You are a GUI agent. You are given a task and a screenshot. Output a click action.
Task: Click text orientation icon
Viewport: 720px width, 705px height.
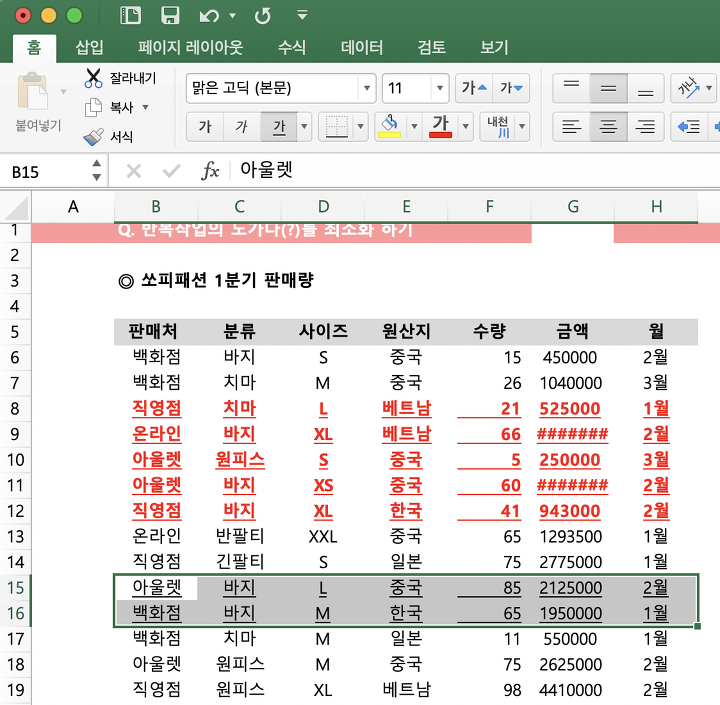(688, 88)
